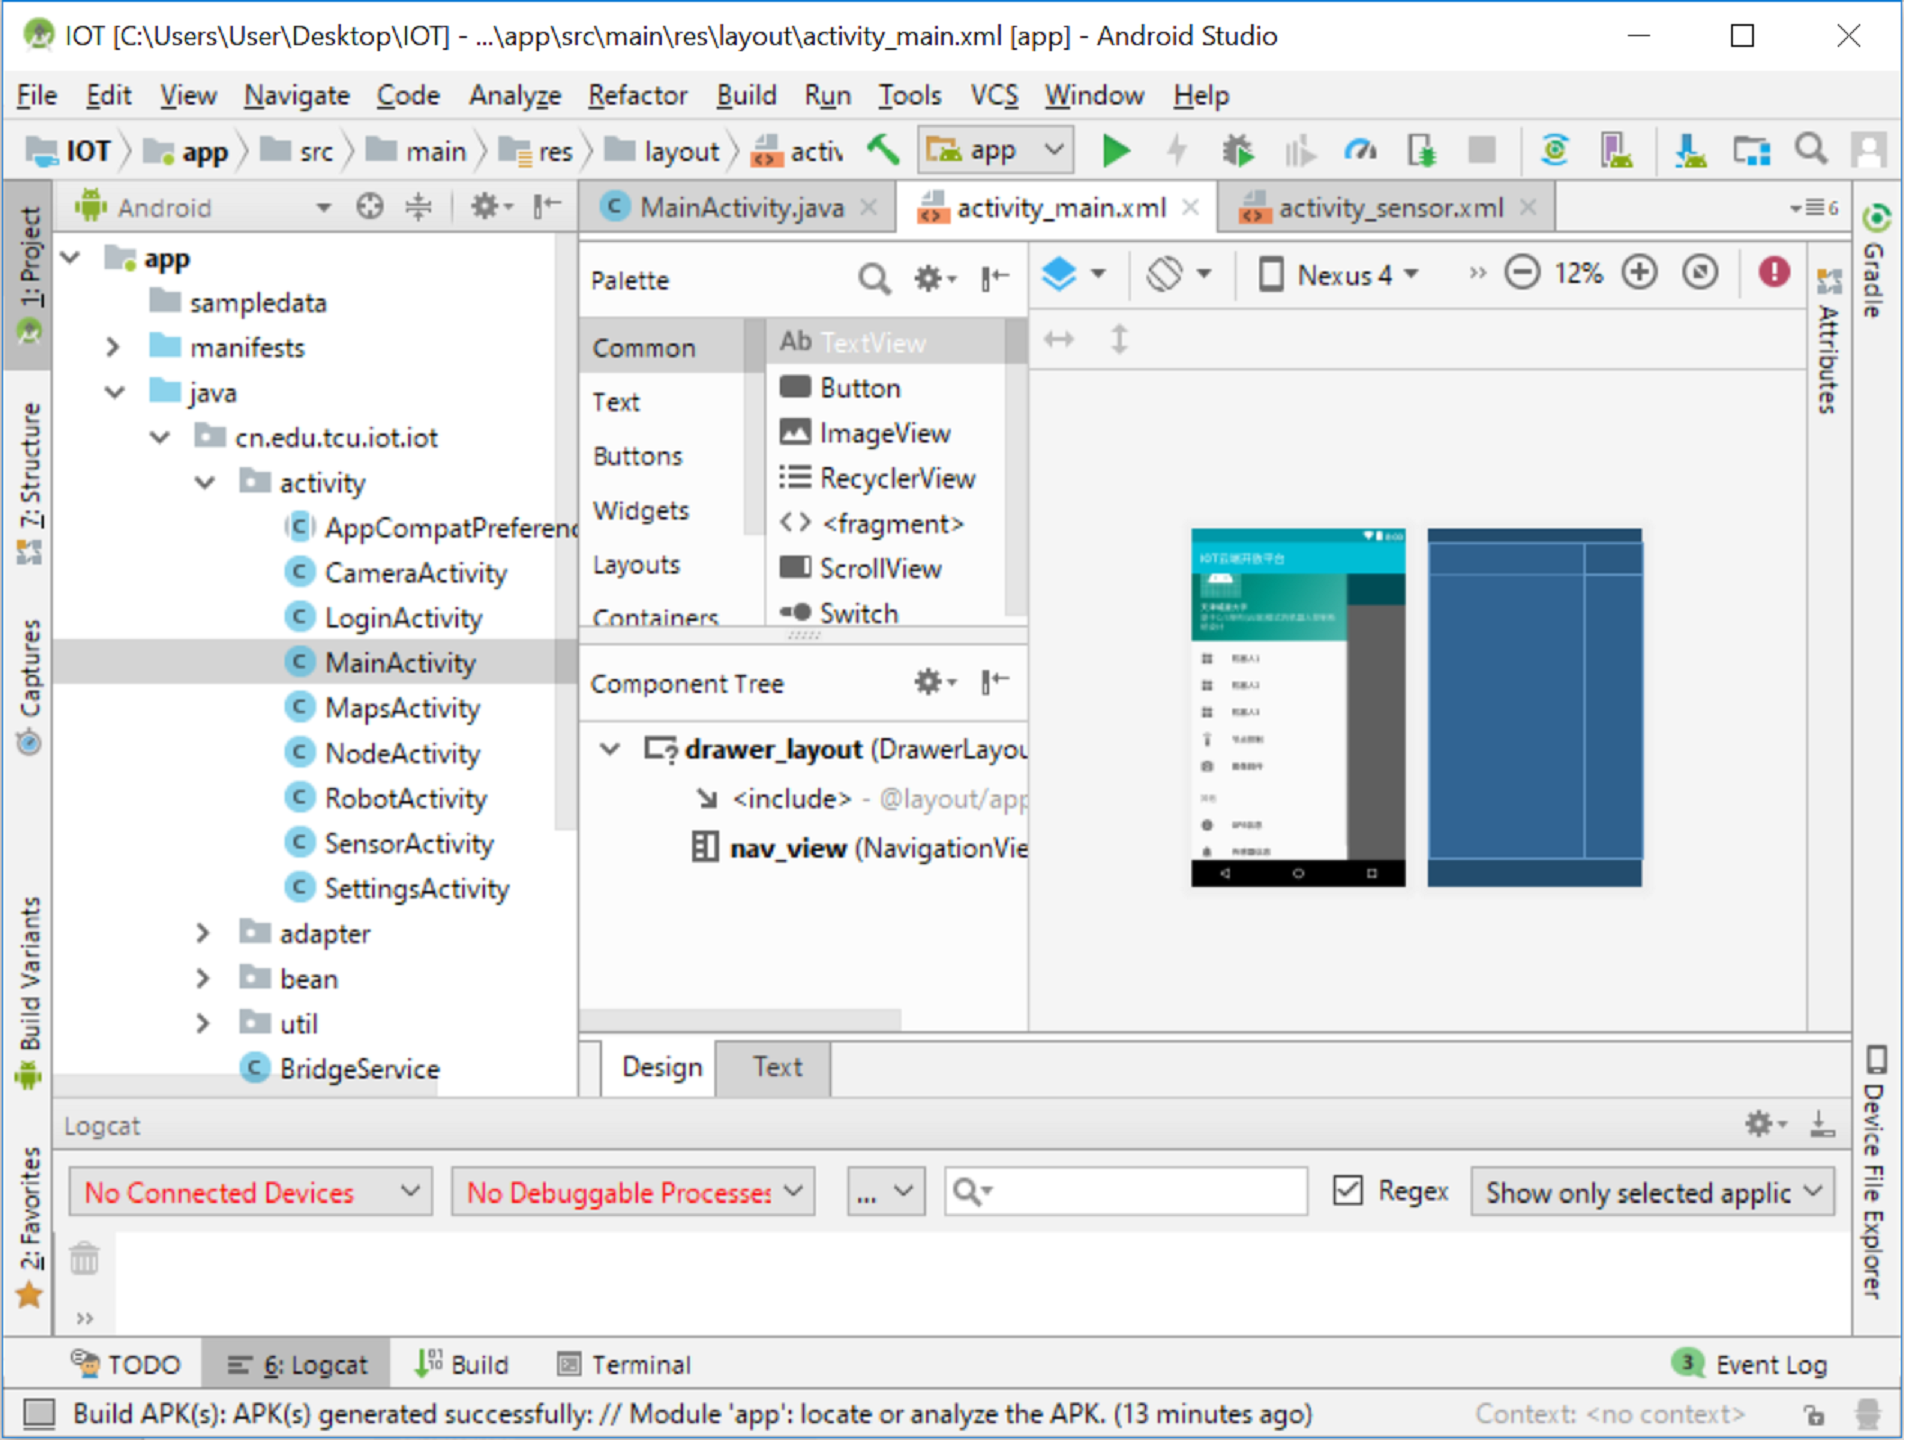Select the Widgets palette category
This screenshot has width=1905, height=1441.
click(x=640, y=510)
